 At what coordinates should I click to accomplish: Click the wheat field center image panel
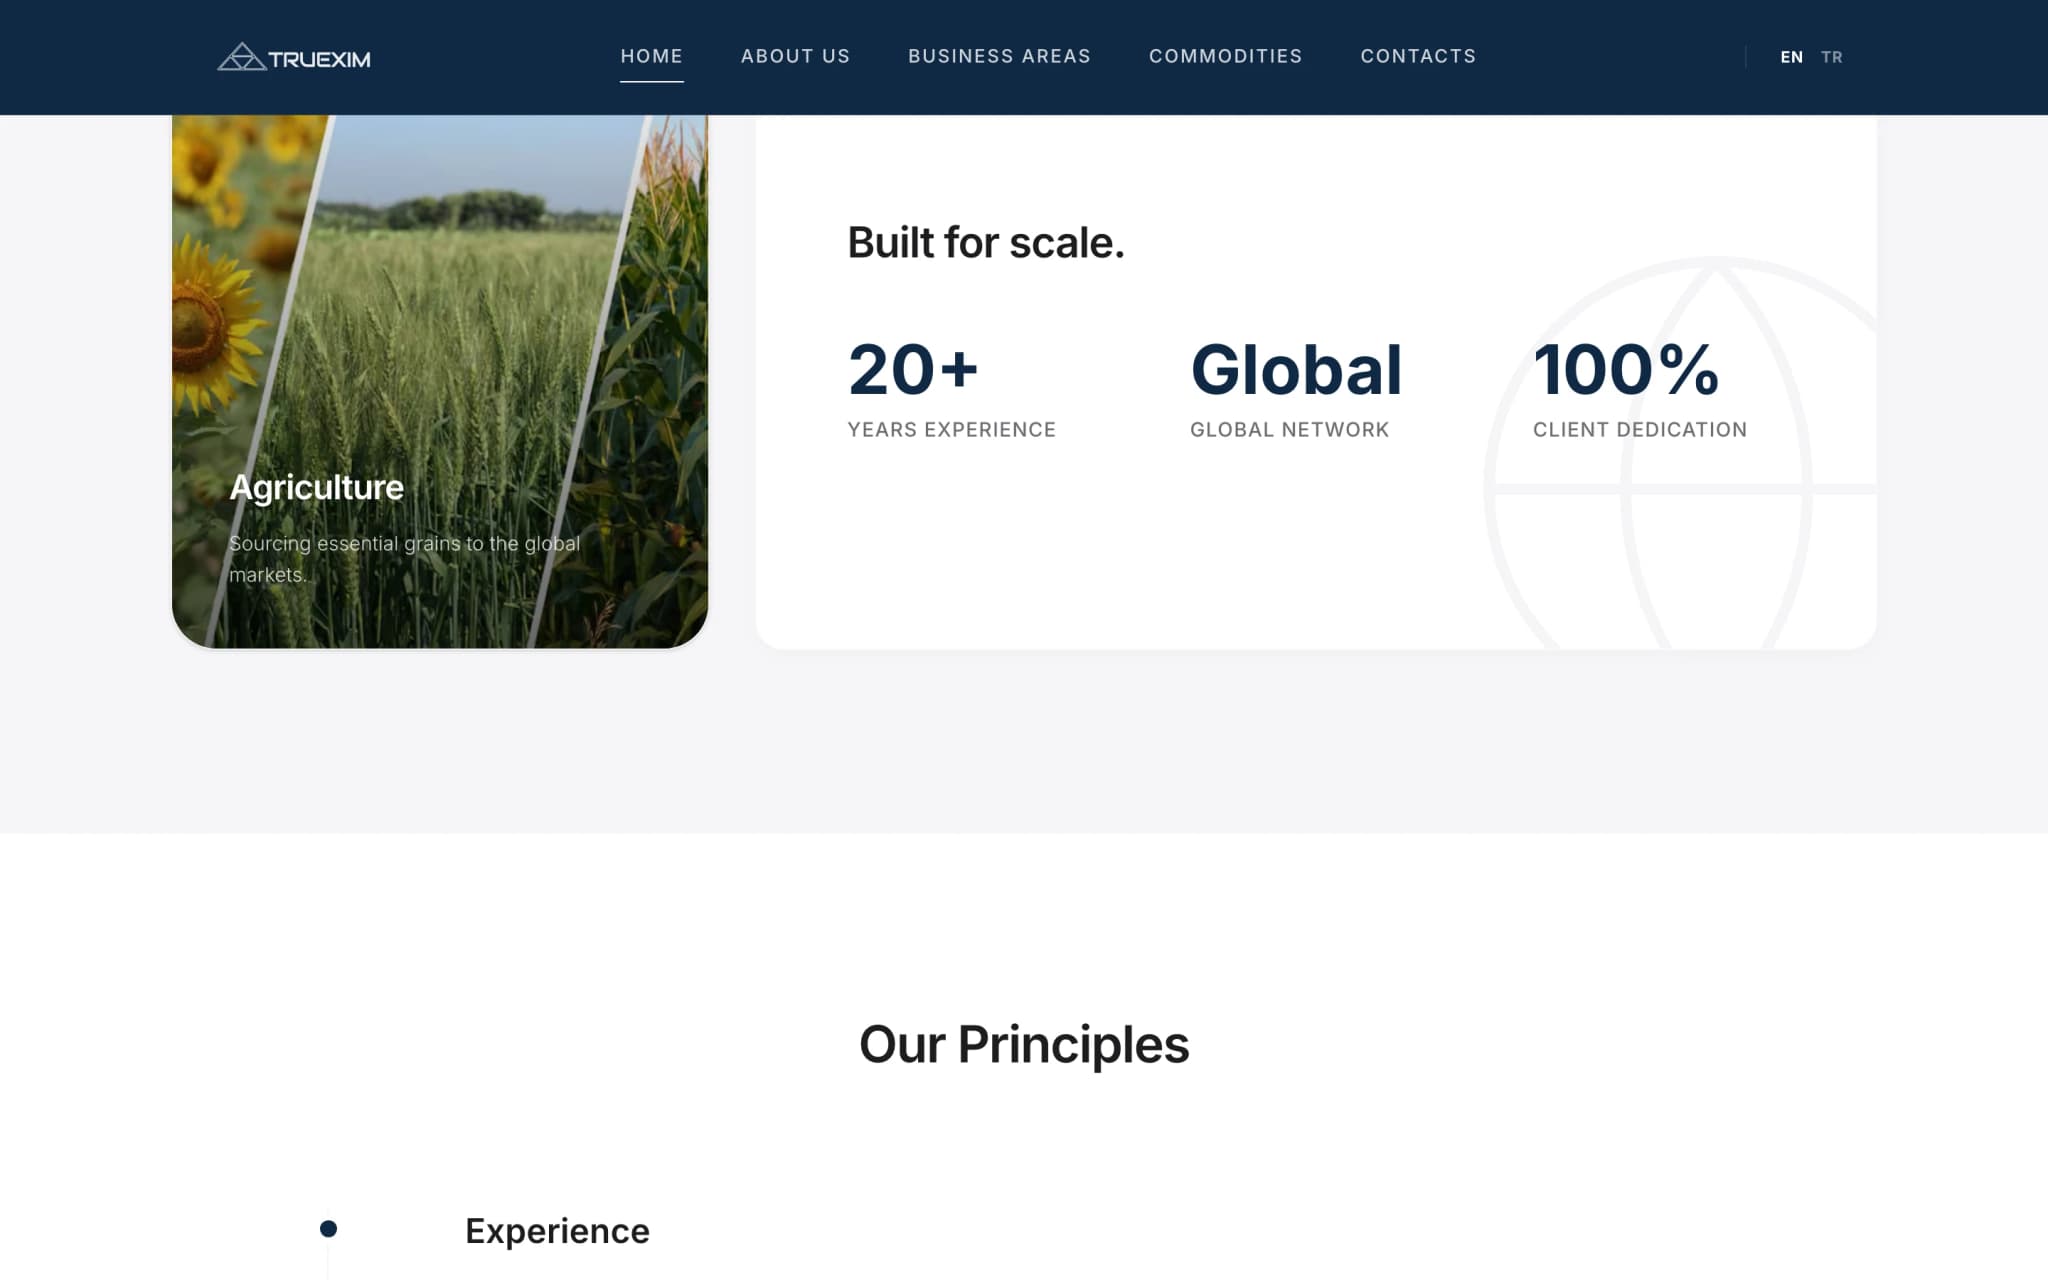pos(440,380)
